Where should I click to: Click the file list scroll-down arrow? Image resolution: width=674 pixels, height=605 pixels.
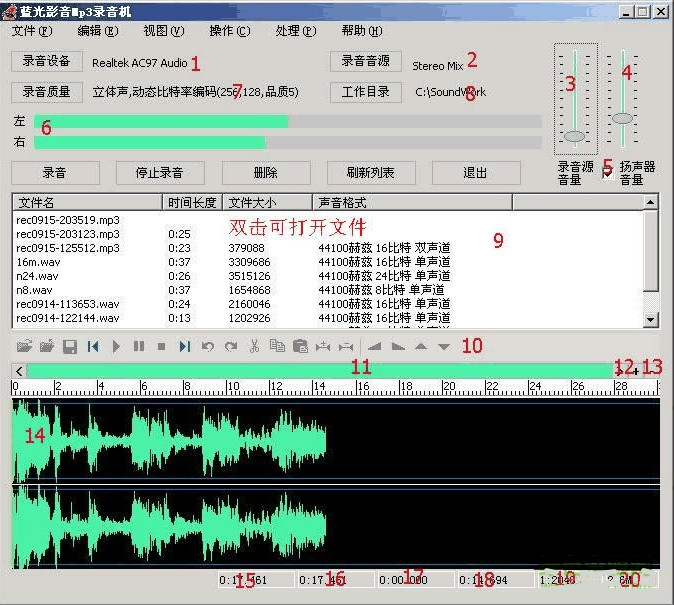point(651,319)
